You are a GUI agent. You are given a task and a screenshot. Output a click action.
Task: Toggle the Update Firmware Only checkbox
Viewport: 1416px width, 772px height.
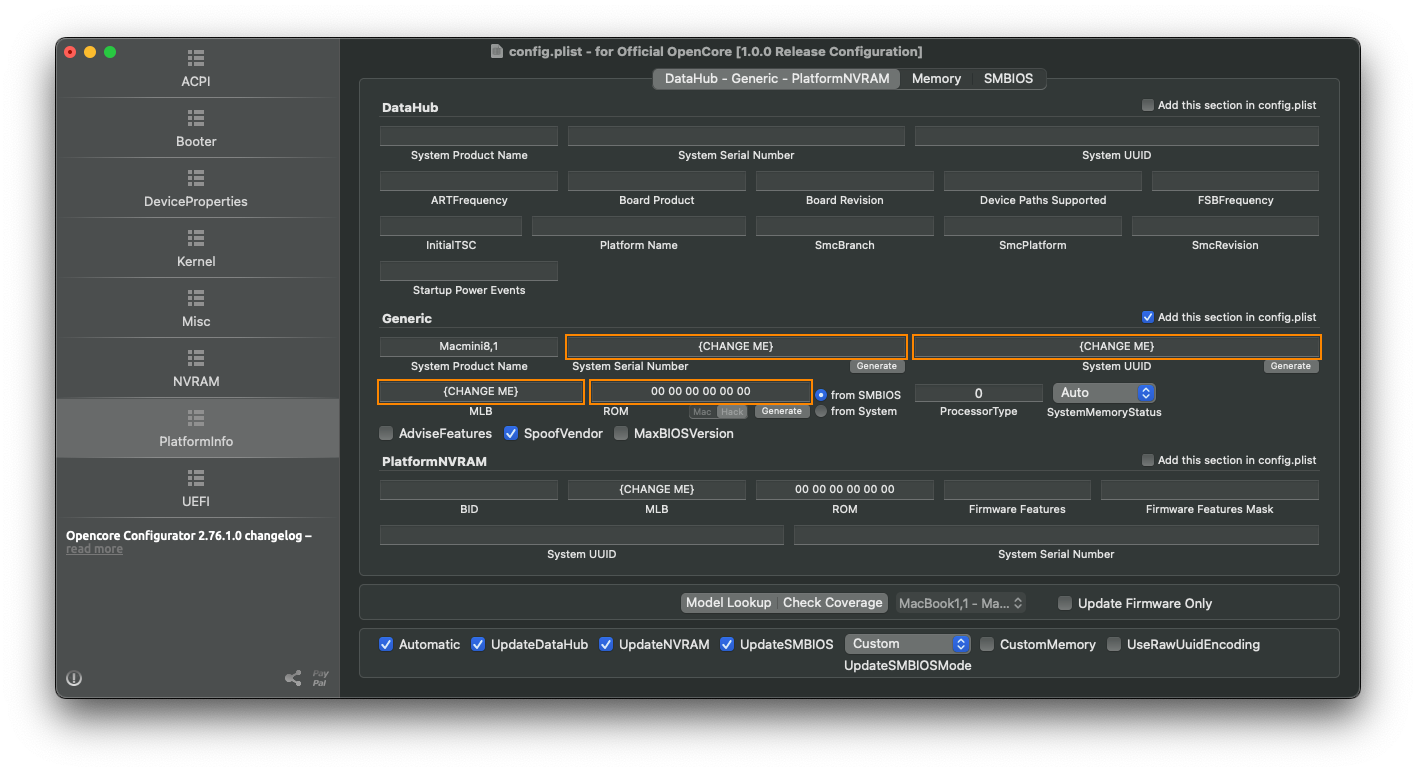pyautogui.click(x=1065, y=603)
